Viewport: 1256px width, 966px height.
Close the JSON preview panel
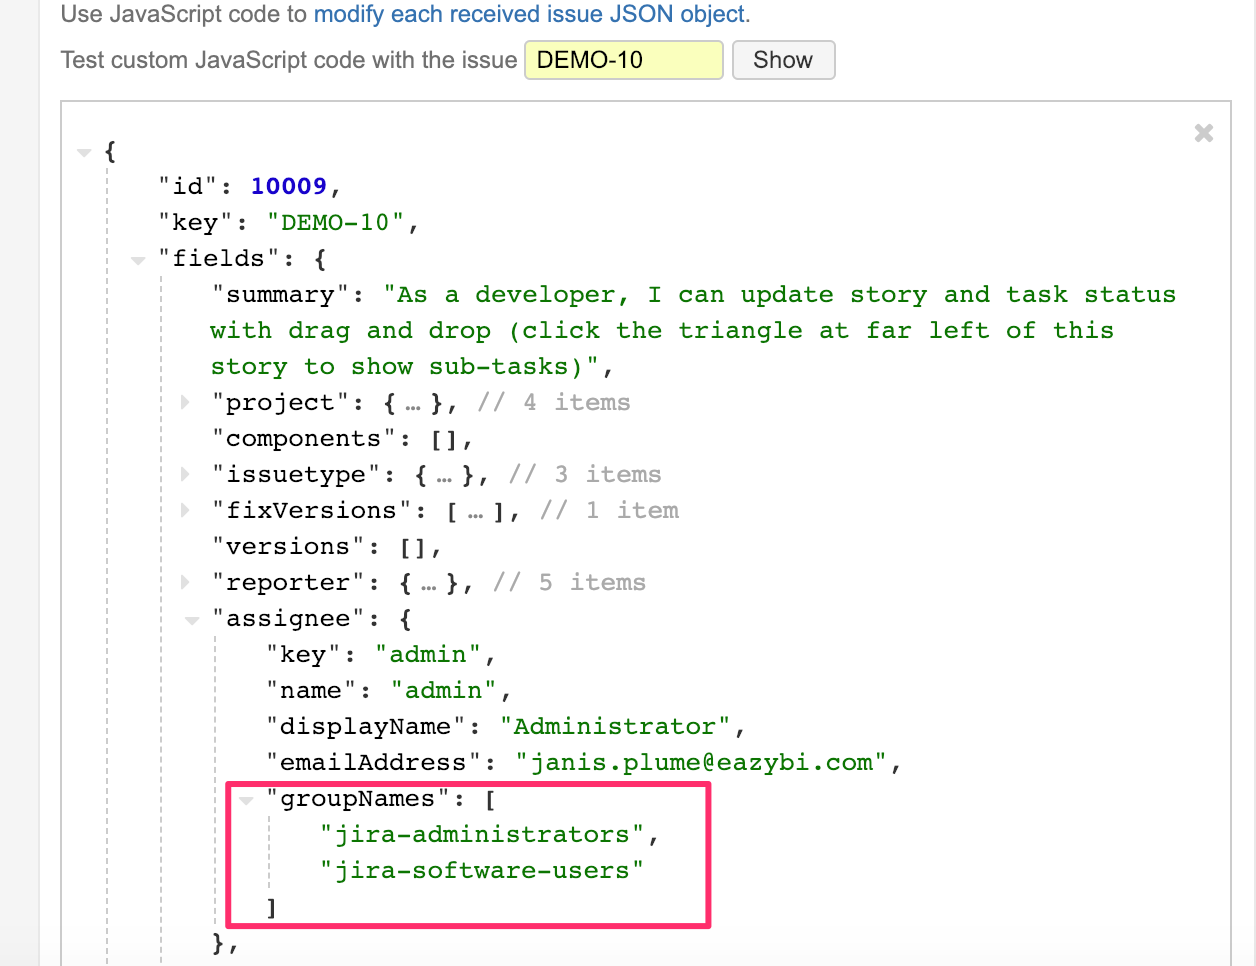point(1203,133)
